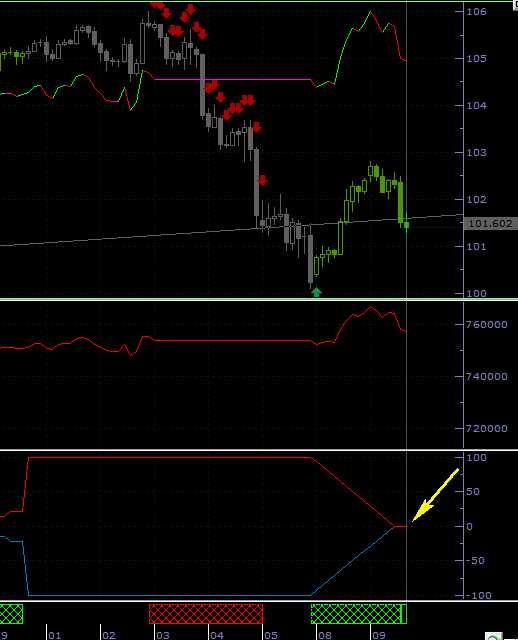Click the small green hatched box at bottom-left
Screen dimensions: 518x640
(x=11, y=613)
